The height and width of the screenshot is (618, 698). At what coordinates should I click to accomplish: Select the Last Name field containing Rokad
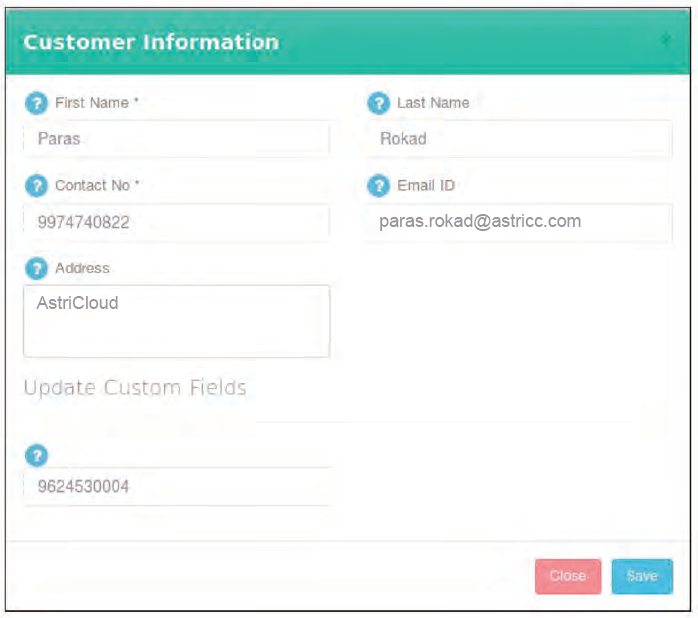[x=518, y=139]
